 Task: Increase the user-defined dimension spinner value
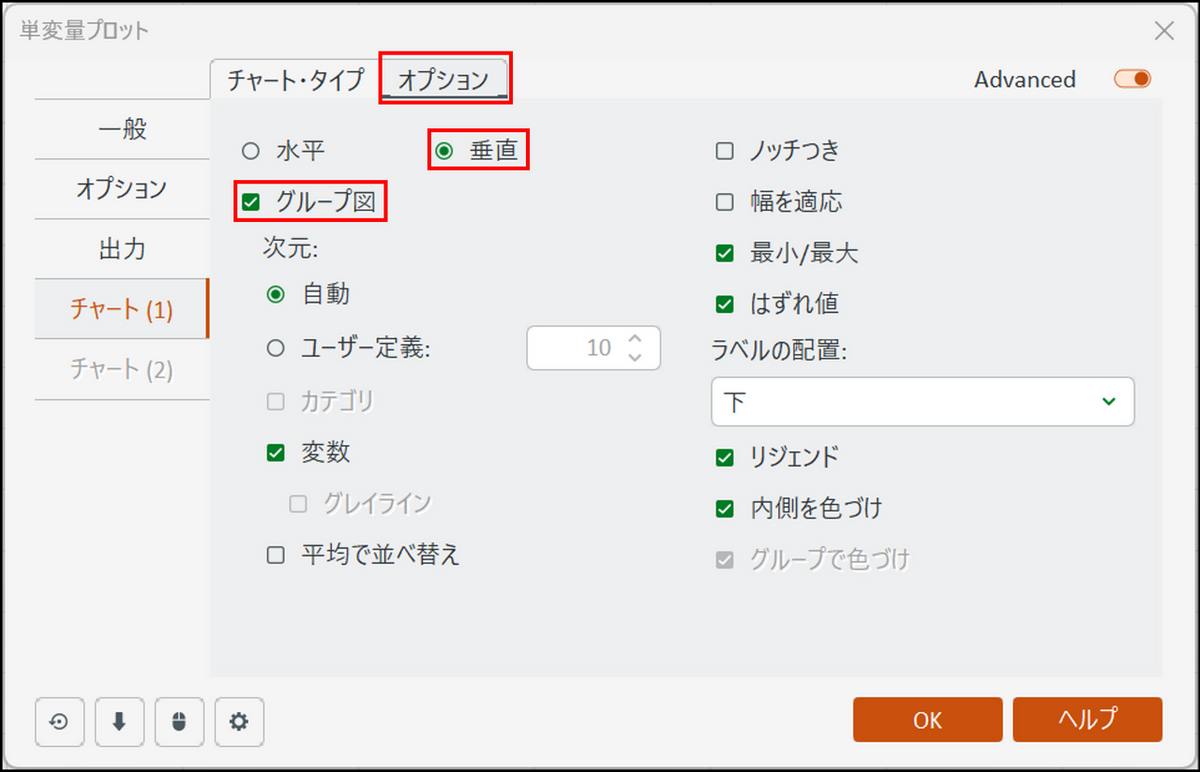tap(634, 339)
